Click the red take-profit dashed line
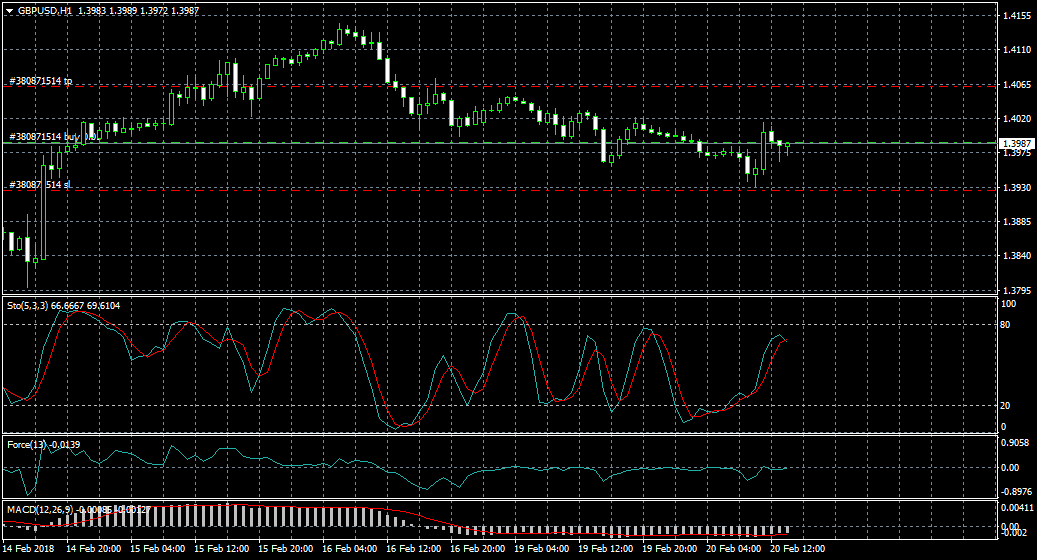Viewport: 1037px width, 560px height. (x=500, y=86)
